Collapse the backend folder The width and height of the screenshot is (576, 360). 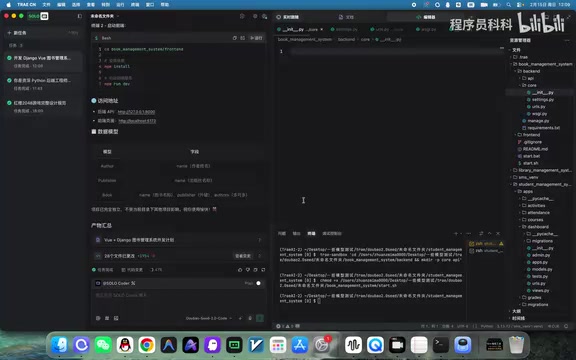pyautogui.click(x=528, y=71)
